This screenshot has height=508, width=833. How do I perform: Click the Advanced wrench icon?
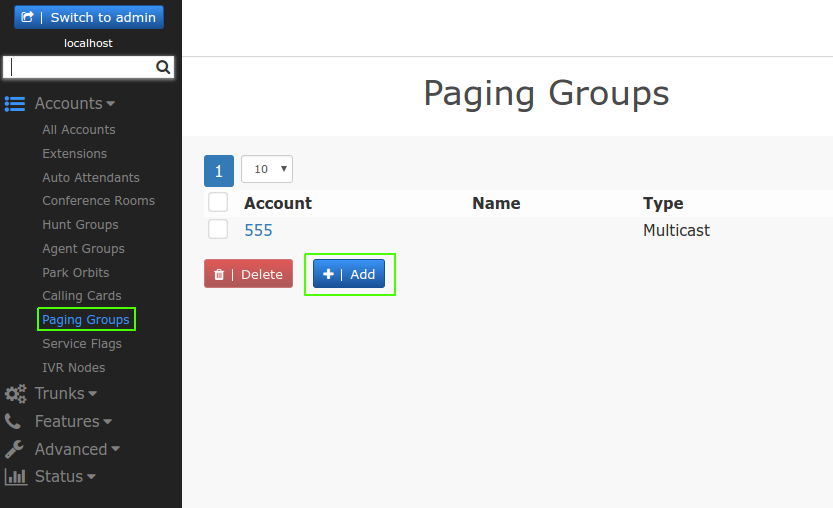coord(15,450)
